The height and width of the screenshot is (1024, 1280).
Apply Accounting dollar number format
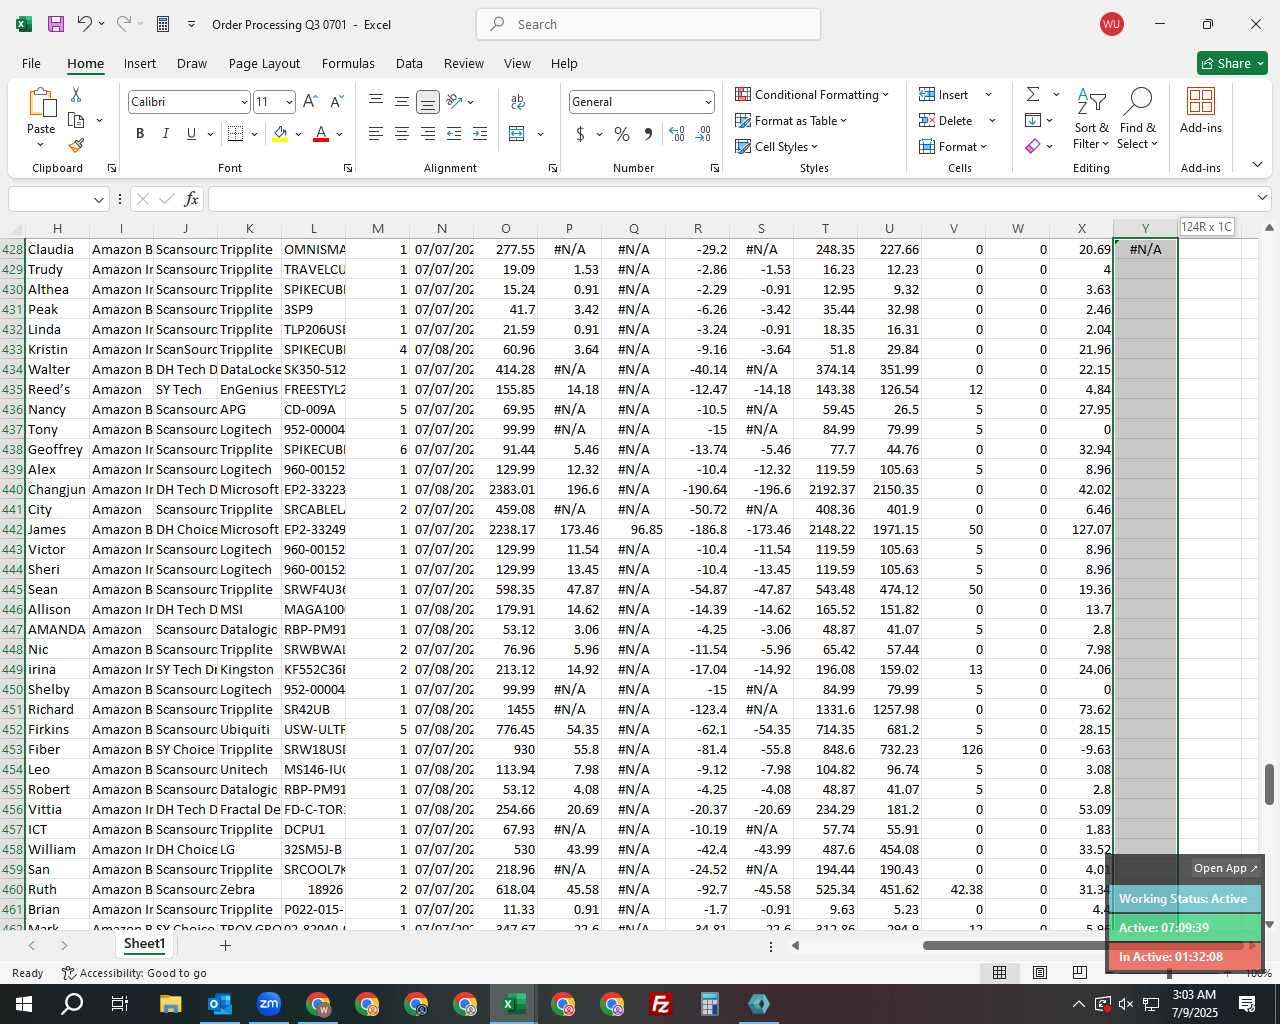click(x=580, y=134)
